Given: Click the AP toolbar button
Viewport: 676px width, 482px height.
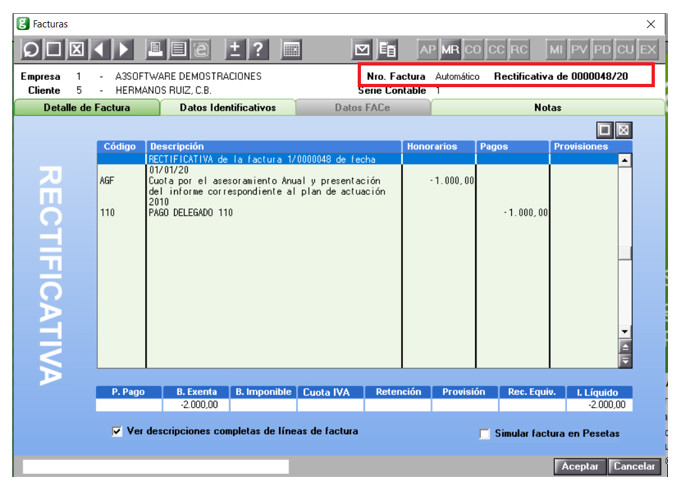Looking at the screenshot, I should tap(428, 49).
